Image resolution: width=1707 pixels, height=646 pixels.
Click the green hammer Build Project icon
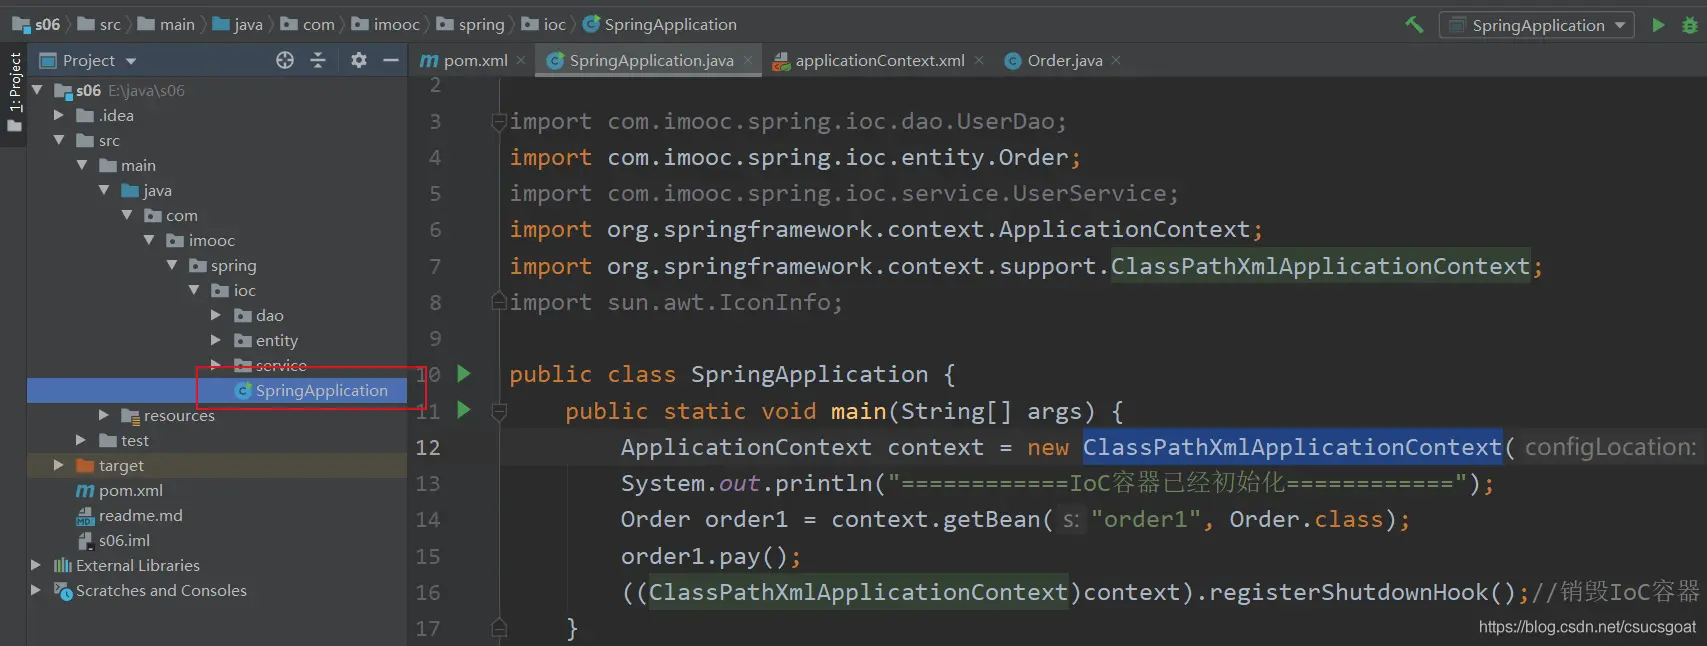1414,25
